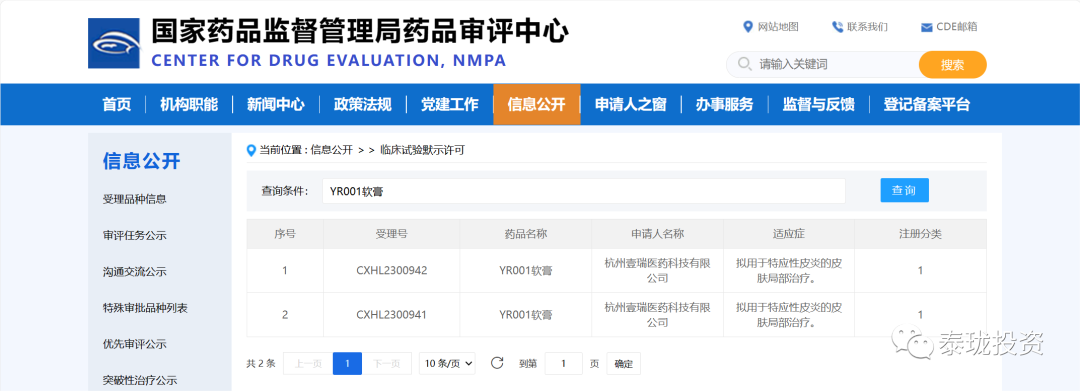
Task: Click the 药品名称 column header
Action: pyautogui.click(x=526, y=234)
